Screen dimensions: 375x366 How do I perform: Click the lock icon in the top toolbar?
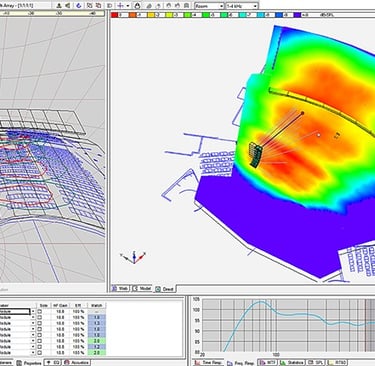coord(137,5)
